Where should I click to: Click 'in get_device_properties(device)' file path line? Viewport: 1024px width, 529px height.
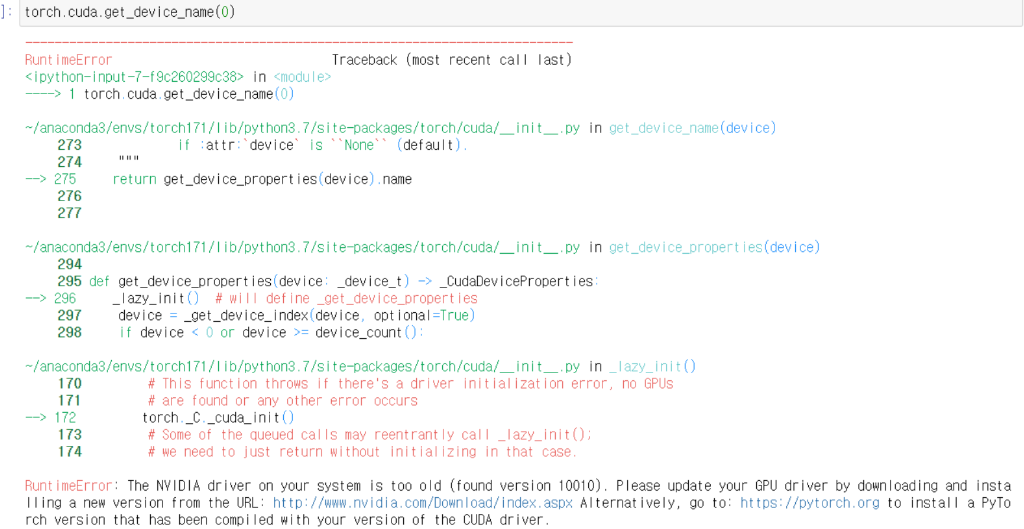click(423, 248)
